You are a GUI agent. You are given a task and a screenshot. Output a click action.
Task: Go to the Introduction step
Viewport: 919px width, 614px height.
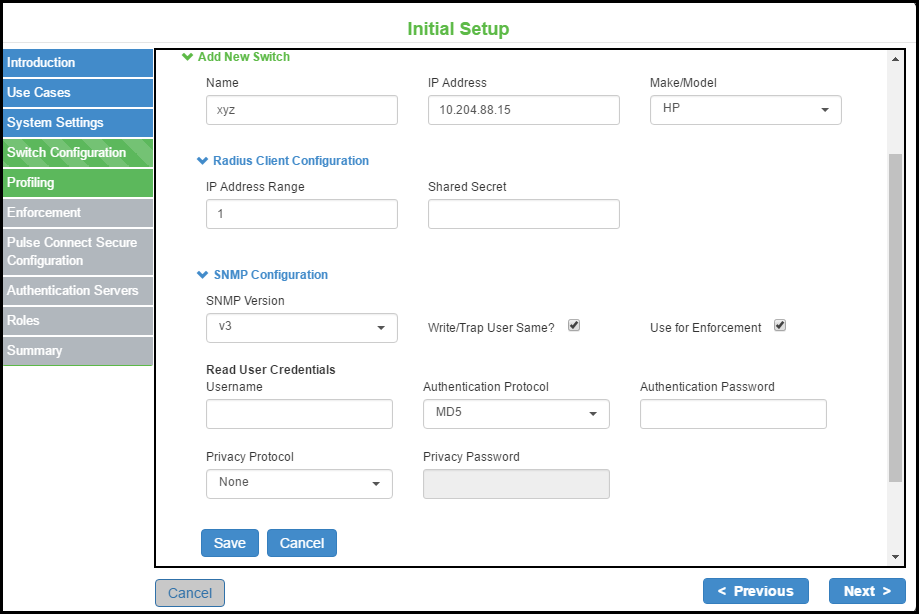click(78, 63)
